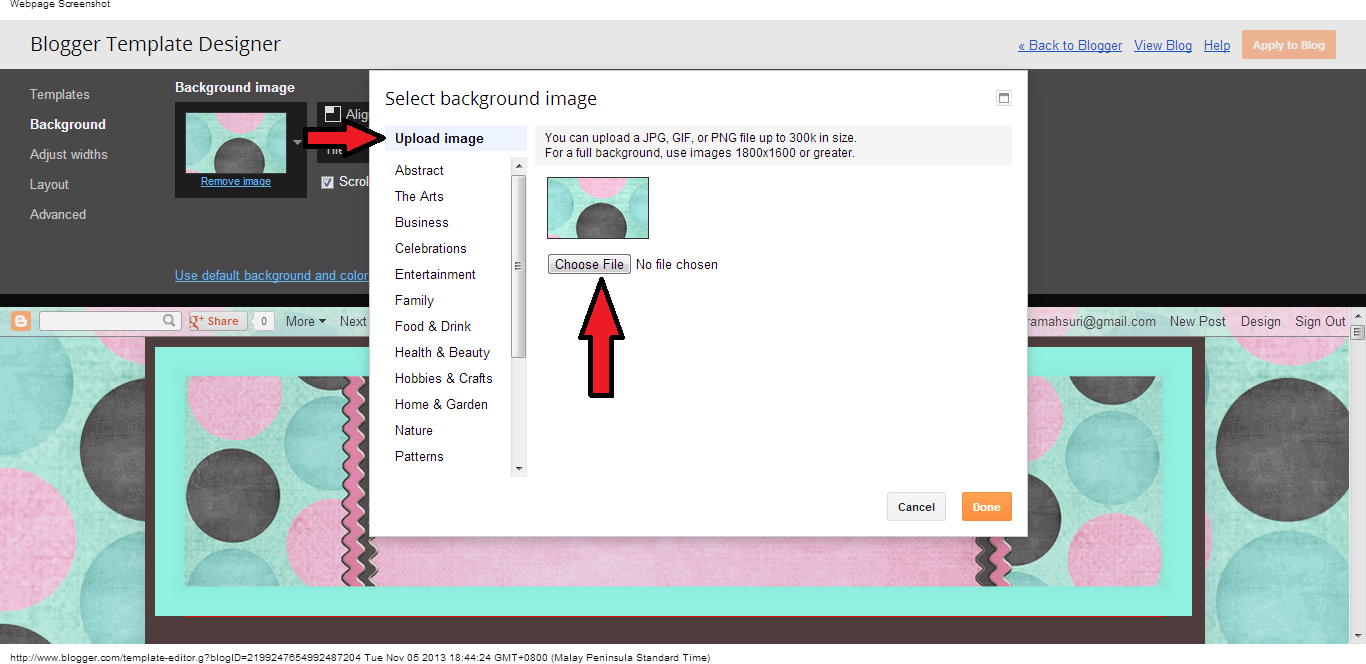Click the uploaded image thumbnail in dialog
The width and height of the screenshot is (1366, 664).
click(x=598, y=208)
